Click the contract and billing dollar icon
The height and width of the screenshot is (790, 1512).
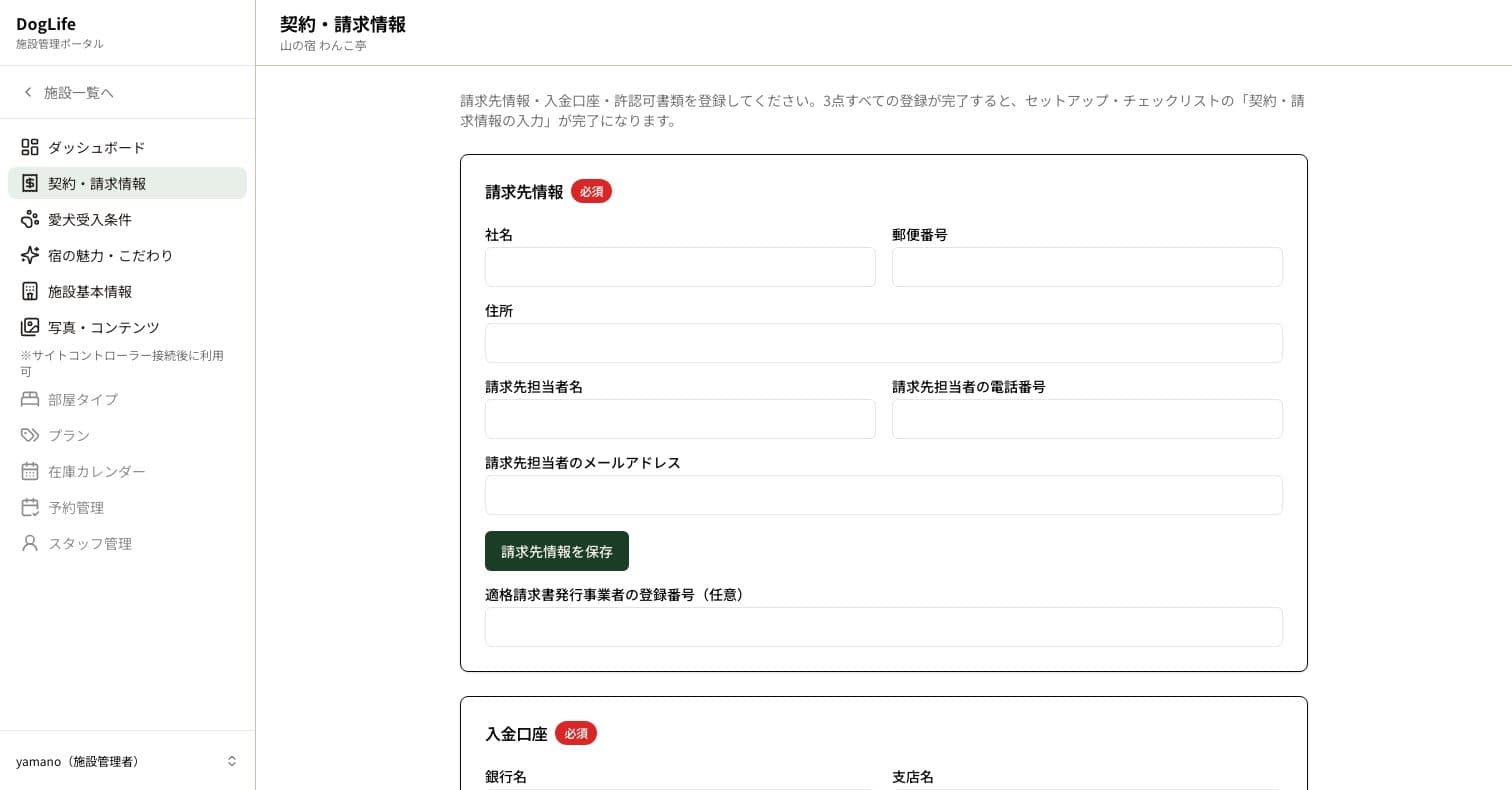[x=30, y=184]
